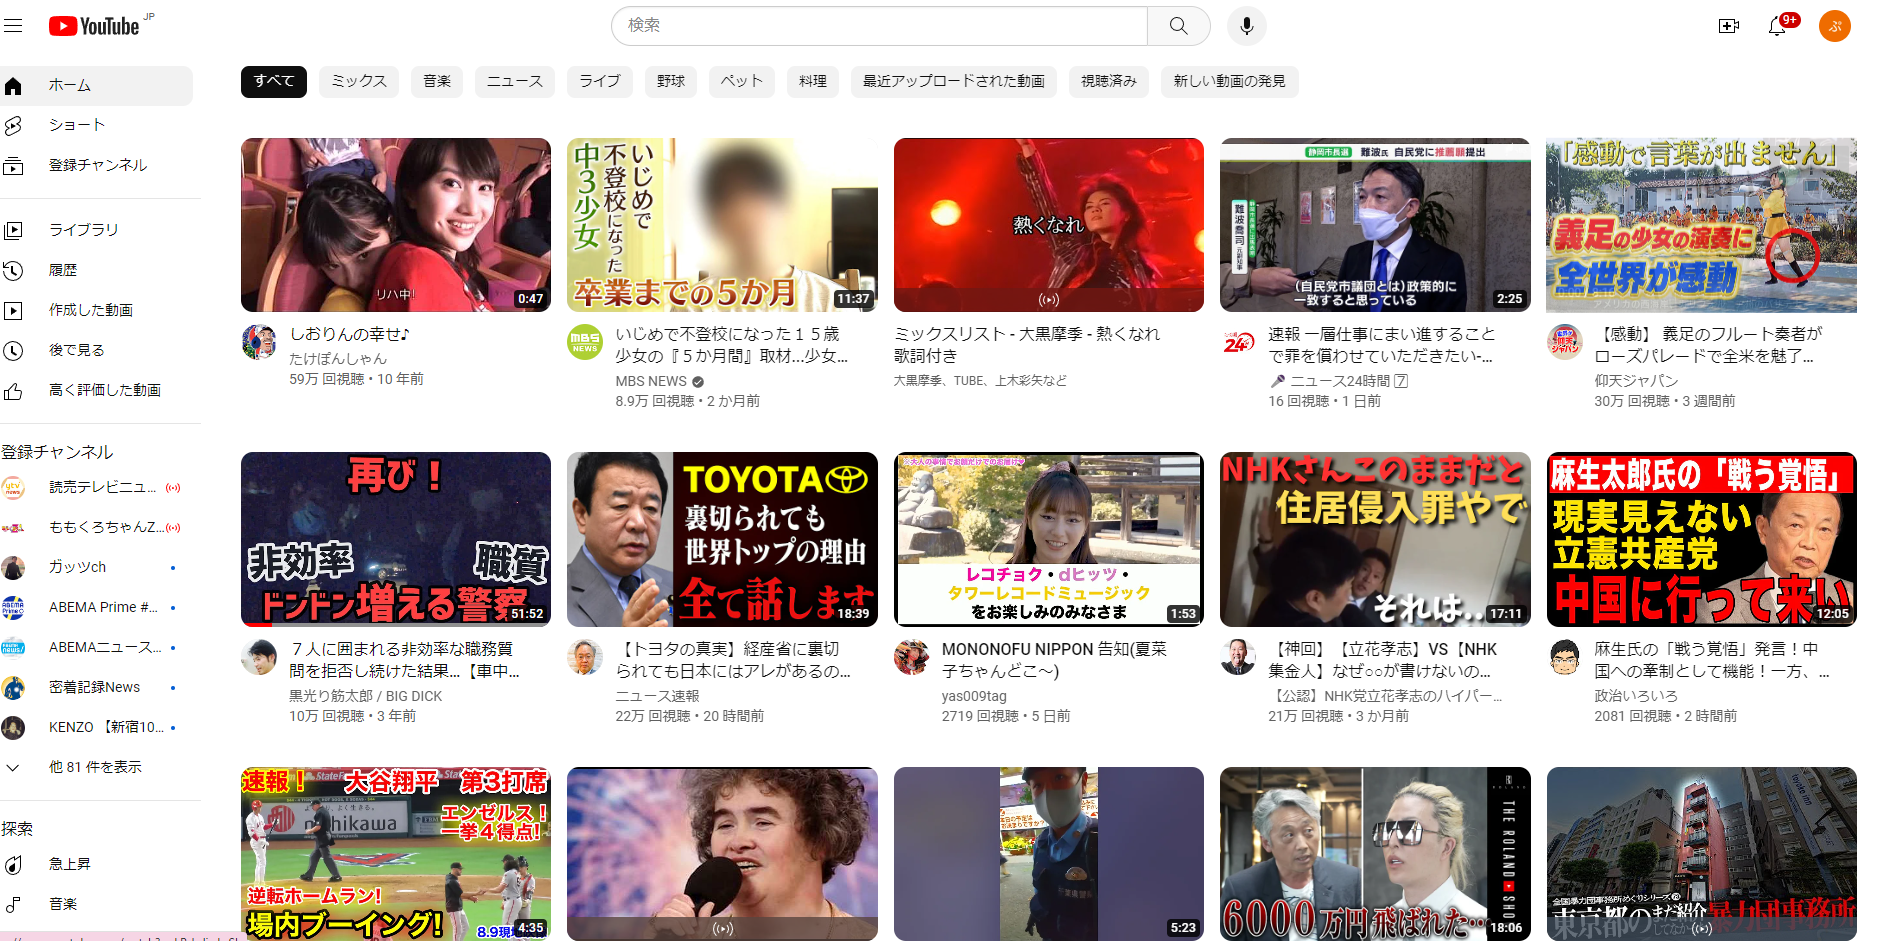Viewport: 1877px width, 941px height.
Task: Open 音楽 in explore section
Action: [x=96, y=904]
